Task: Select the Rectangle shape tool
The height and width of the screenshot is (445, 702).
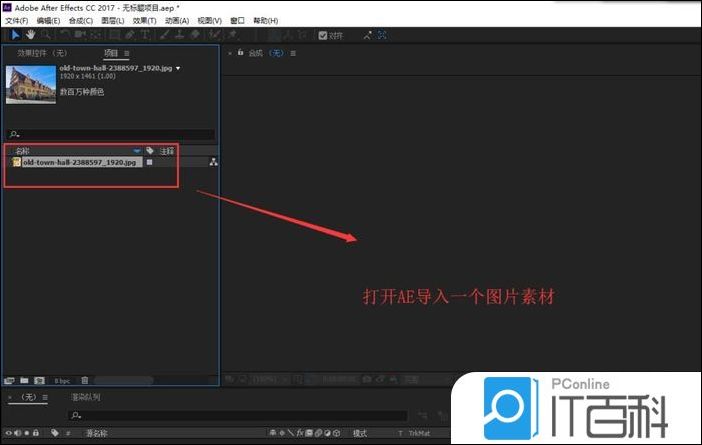Action: [x=115, y=35]
